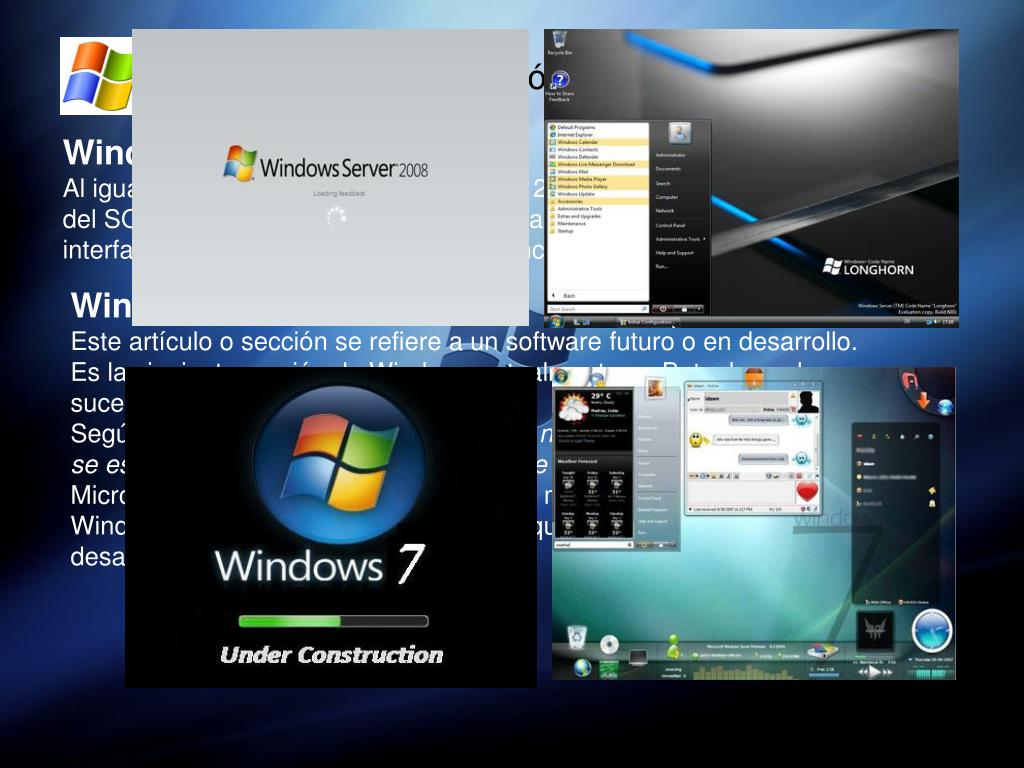
Task: Expand Administrative Tools folder in programs list
Action: (599, 208)
